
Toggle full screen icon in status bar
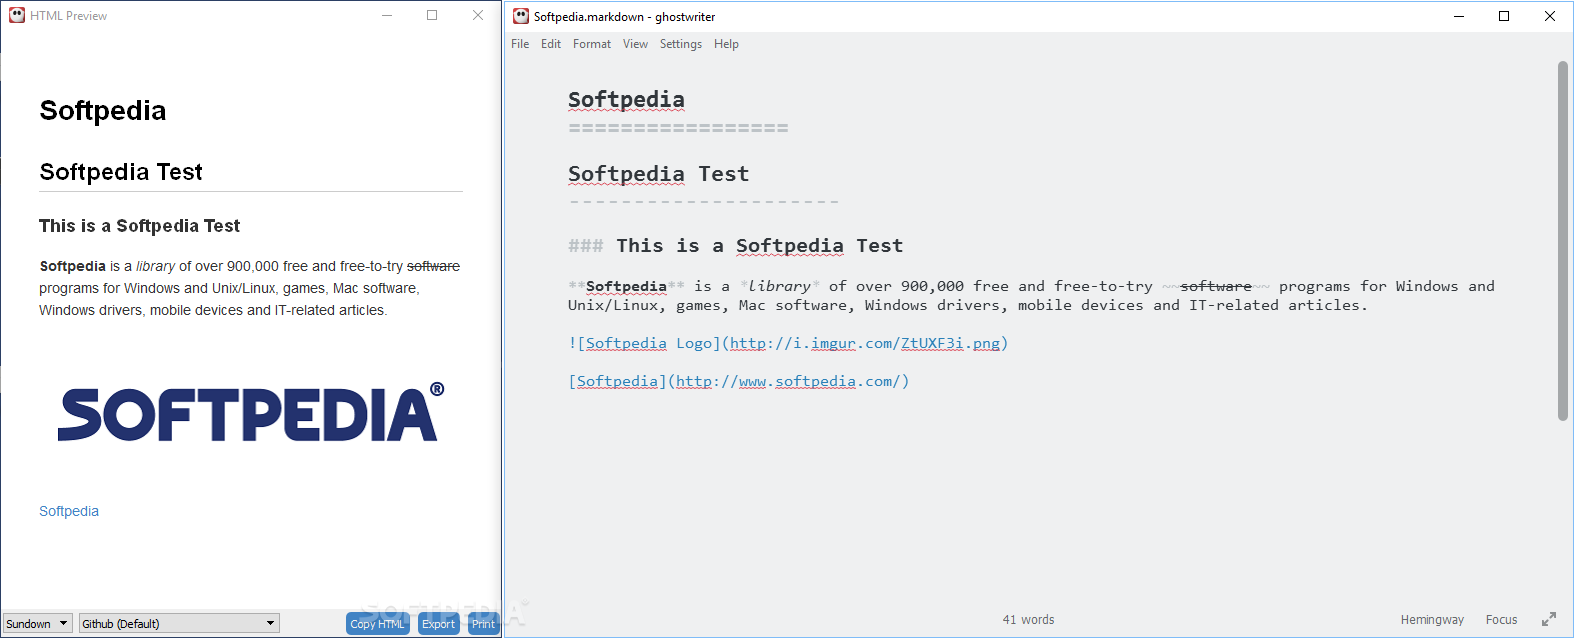(x=1549, y=620)
